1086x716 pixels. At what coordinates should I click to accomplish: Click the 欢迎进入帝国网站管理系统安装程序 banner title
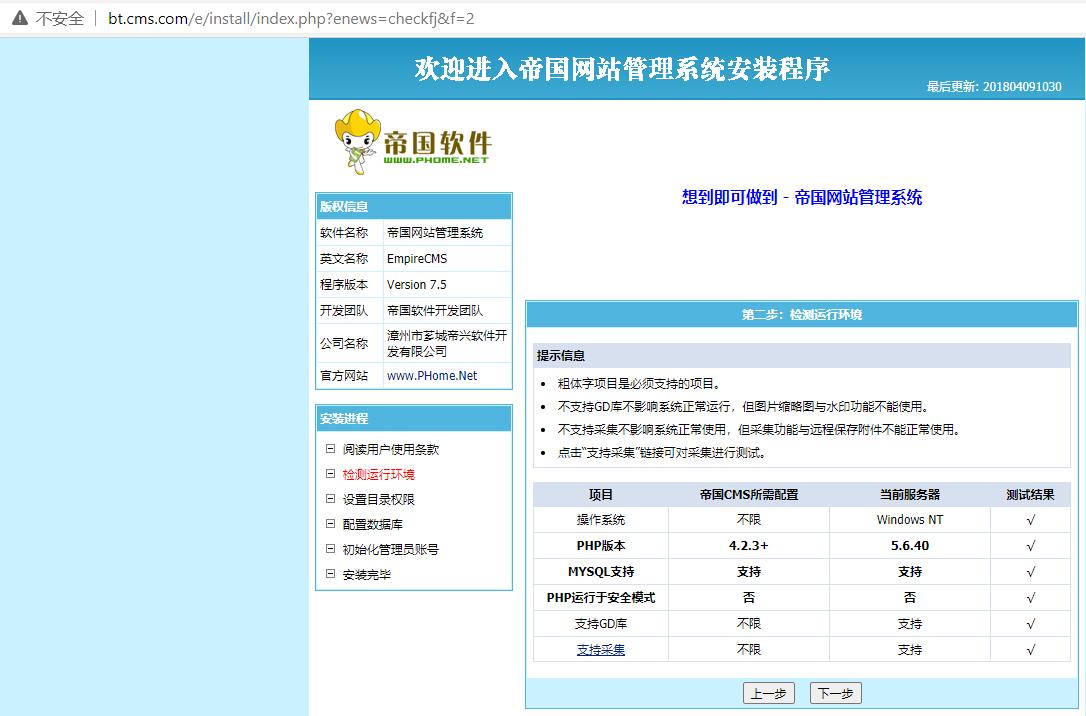(622, 69)
